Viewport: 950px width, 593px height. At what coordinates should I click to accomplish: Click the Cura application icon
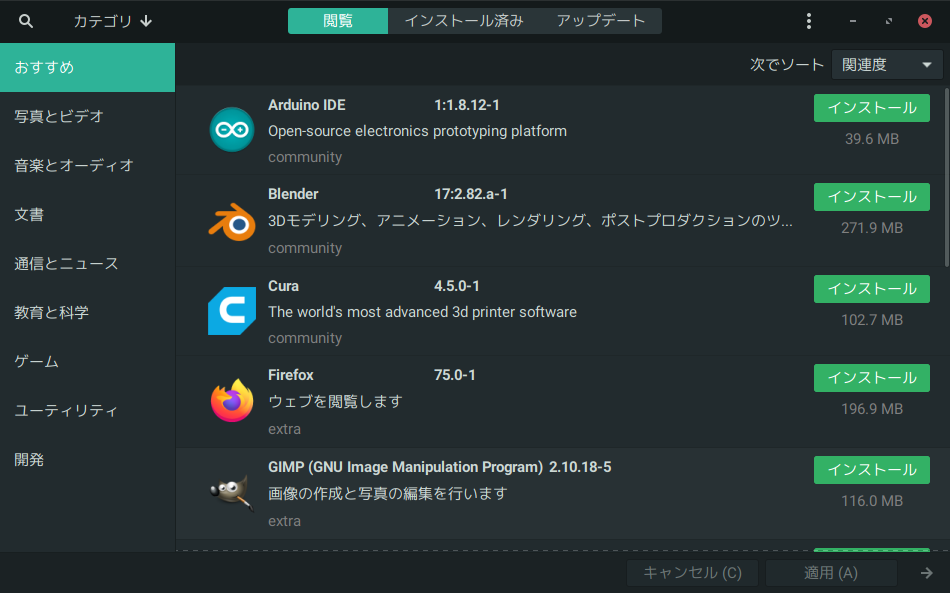[232, 311]
